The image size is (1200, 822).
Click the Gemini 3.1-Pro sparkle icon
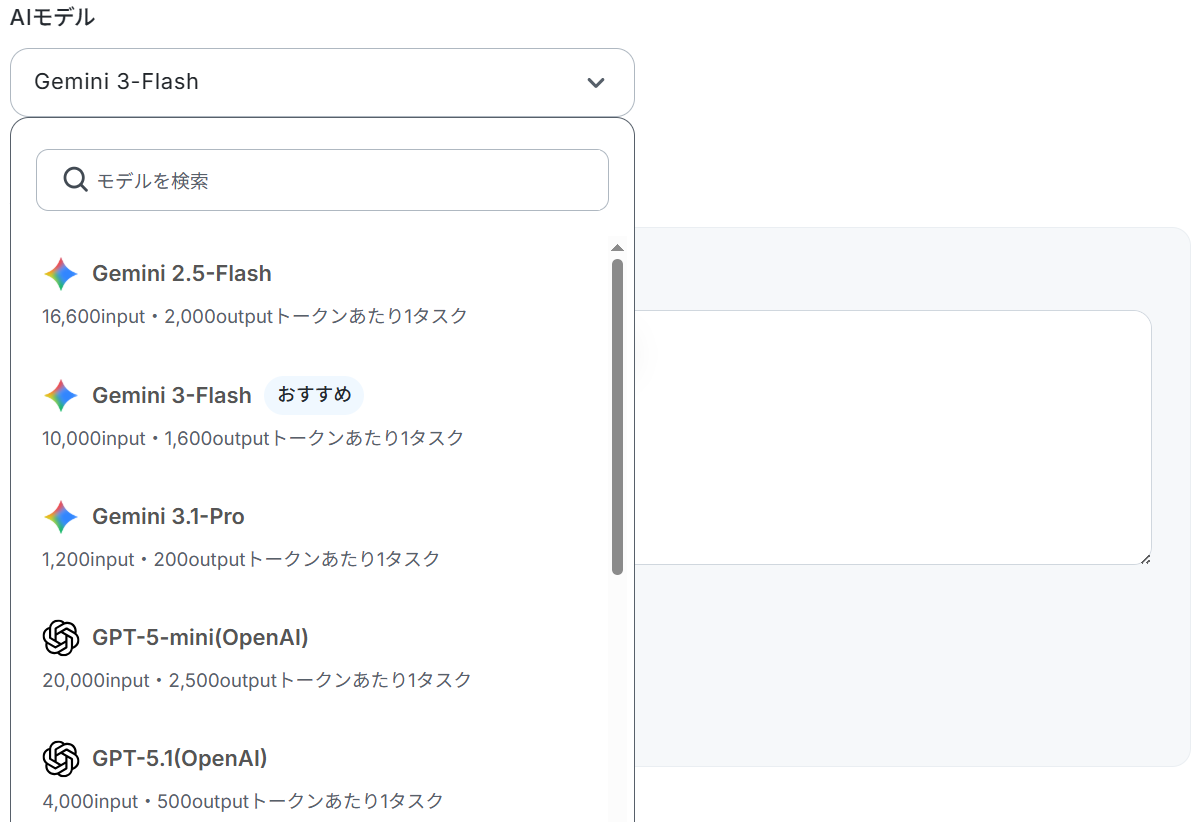[61, 517]
